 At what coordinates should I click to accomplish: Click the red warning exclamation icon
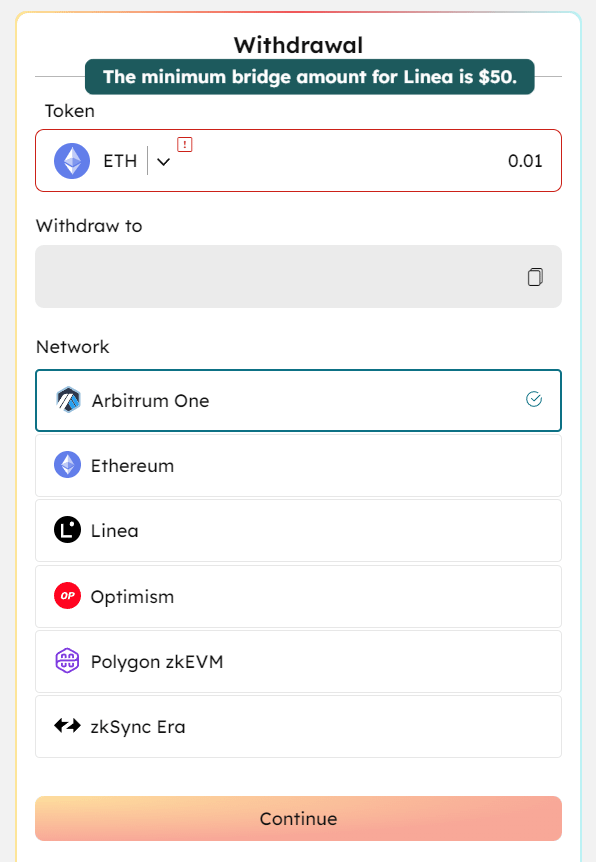click(185, 145)
